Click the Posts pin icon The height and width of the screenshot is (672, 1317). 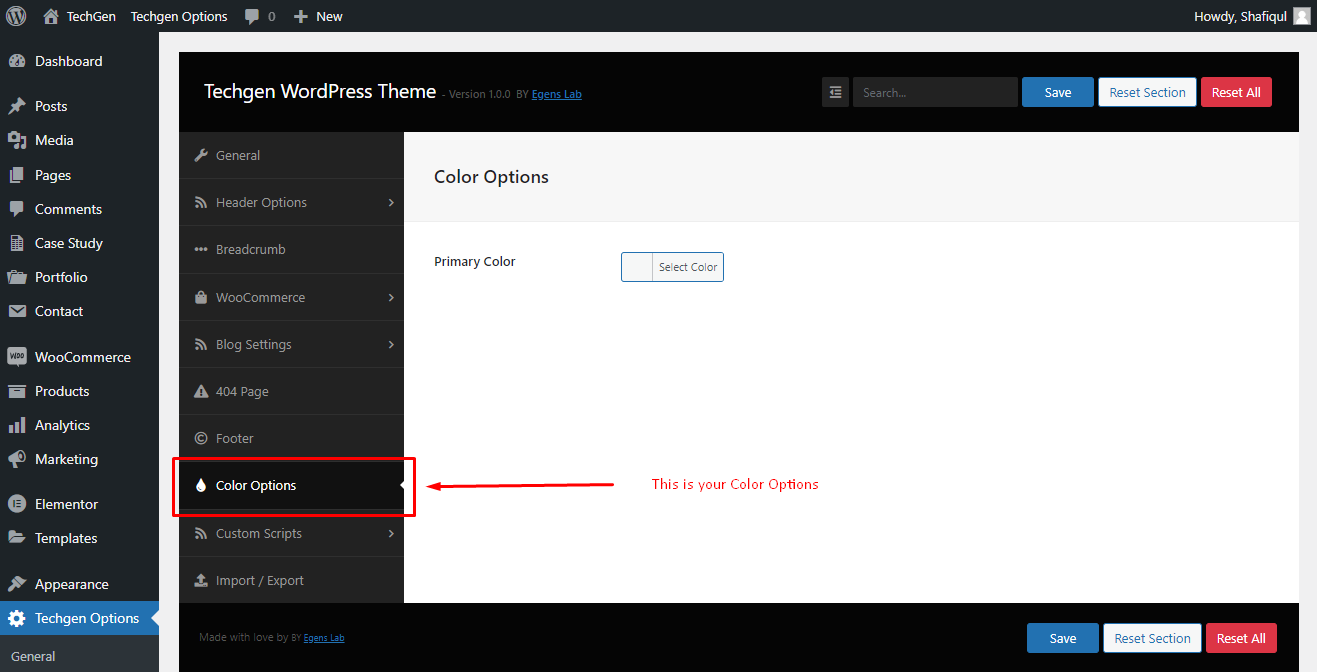(17, 106)
